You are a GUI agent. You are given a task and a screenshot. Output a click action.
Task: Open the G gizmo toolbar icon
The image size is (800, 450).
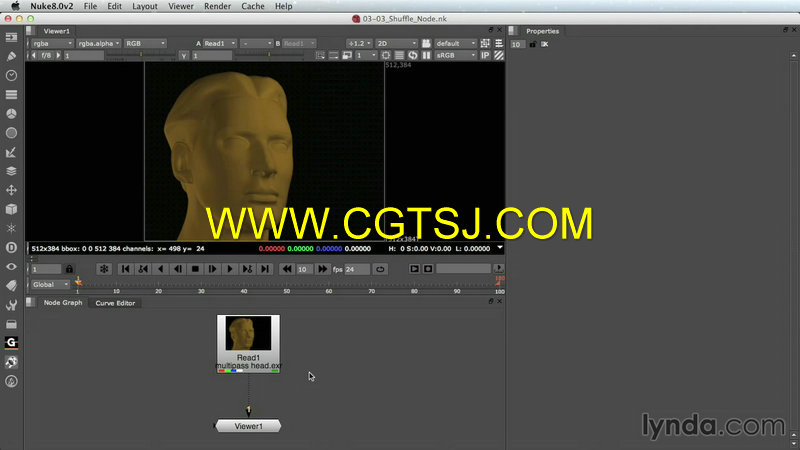(x=11, y=343)
